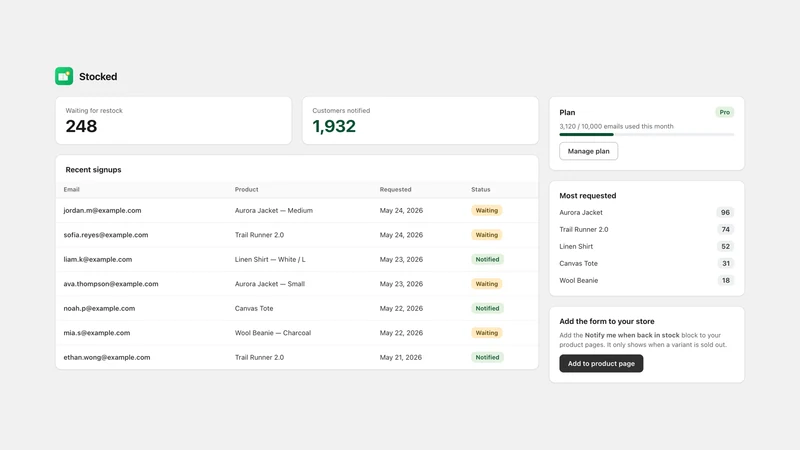Screen dimensions: 800x450
Task: Click May 23, 2026 date in liam.k row
Action: (x=401, y=259)
